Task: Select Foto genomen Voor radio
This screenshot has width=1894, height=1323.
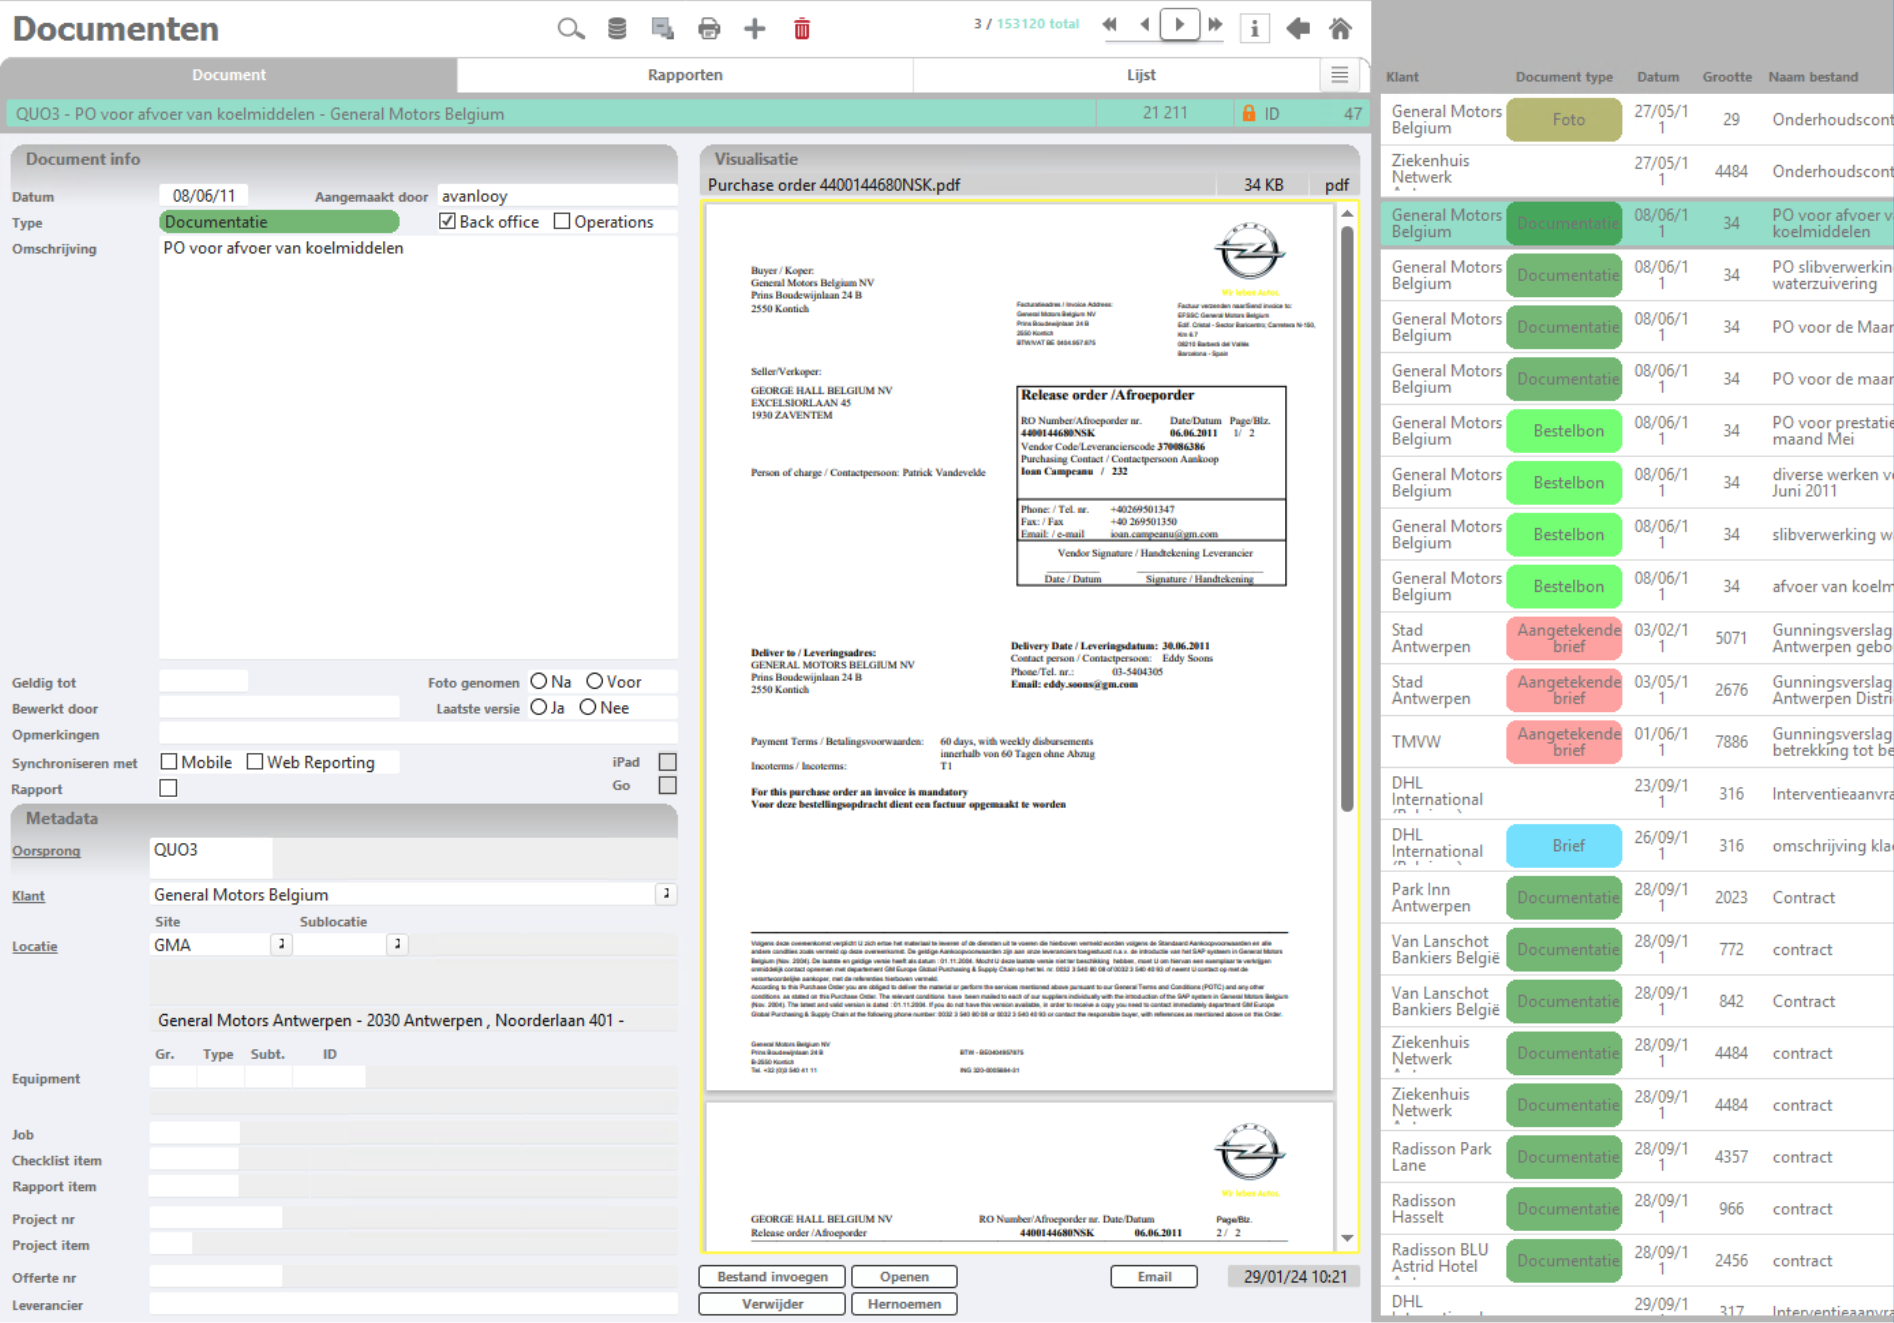Action: click(595, 681)
